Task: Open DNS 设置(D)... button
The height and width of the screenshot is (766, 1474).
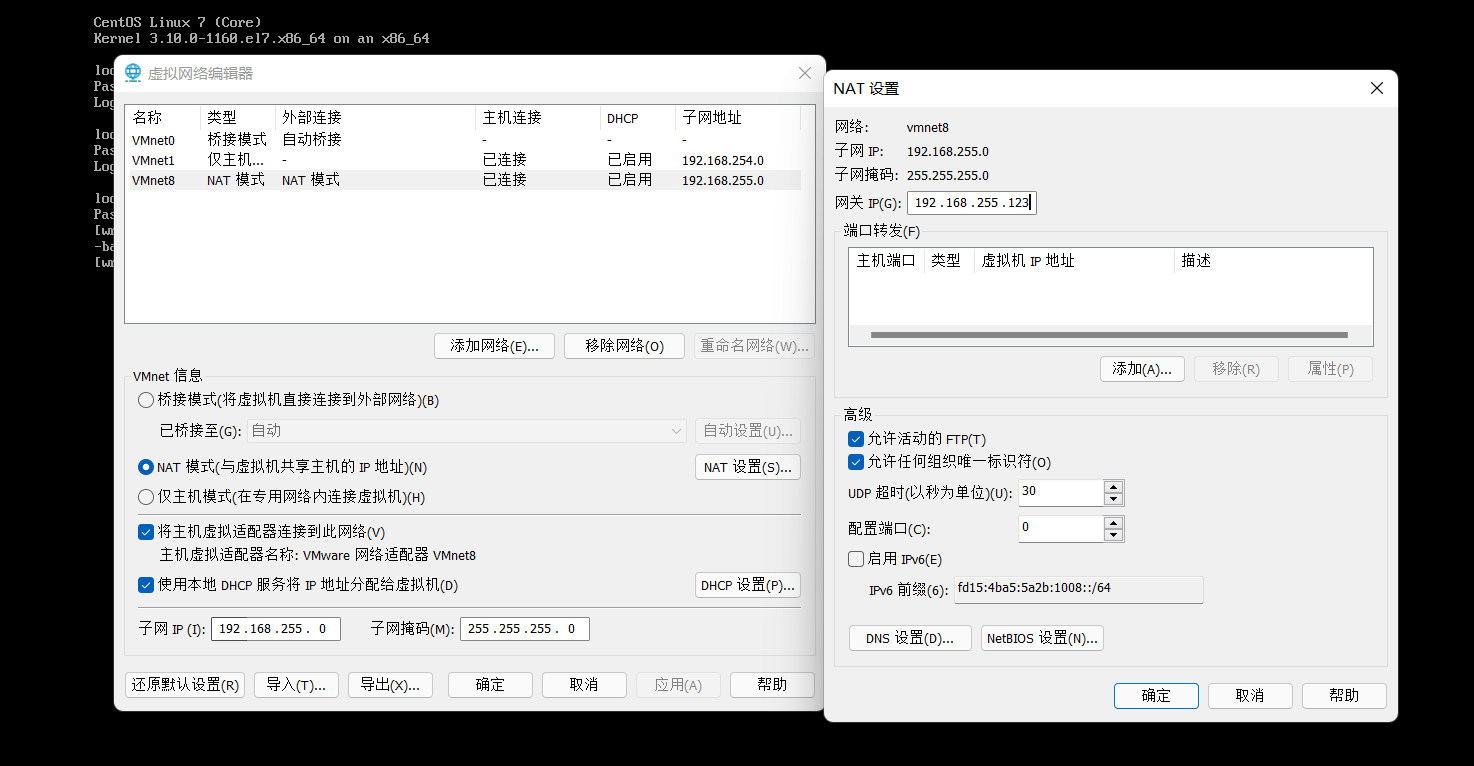Action: coord(910,638)
